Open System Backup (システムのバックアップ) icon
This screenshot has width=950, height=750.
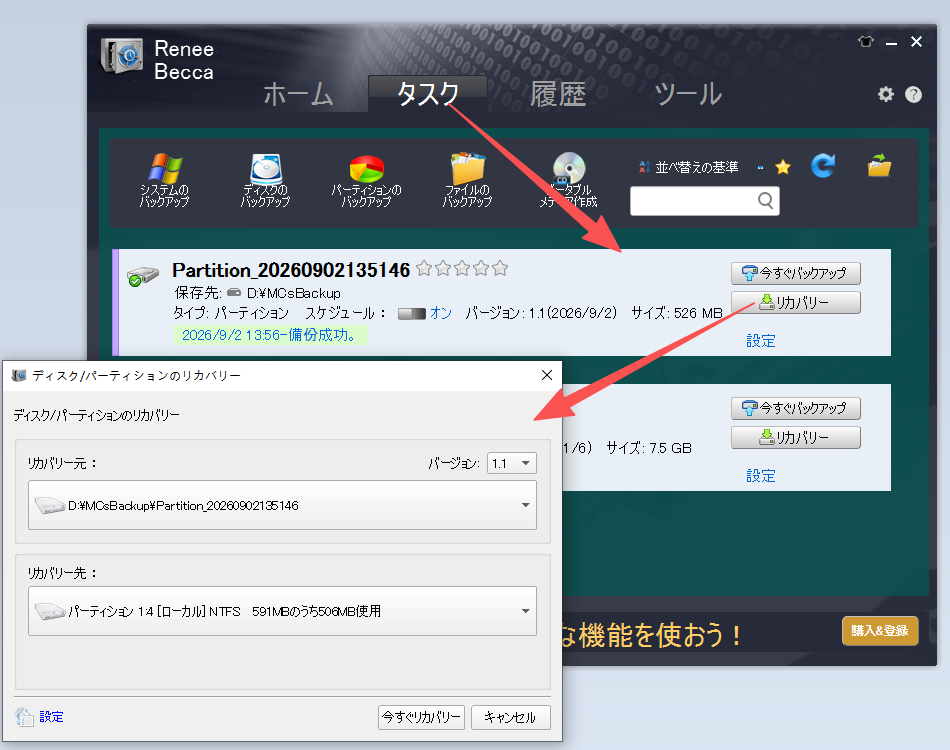[x=164, y=179]
